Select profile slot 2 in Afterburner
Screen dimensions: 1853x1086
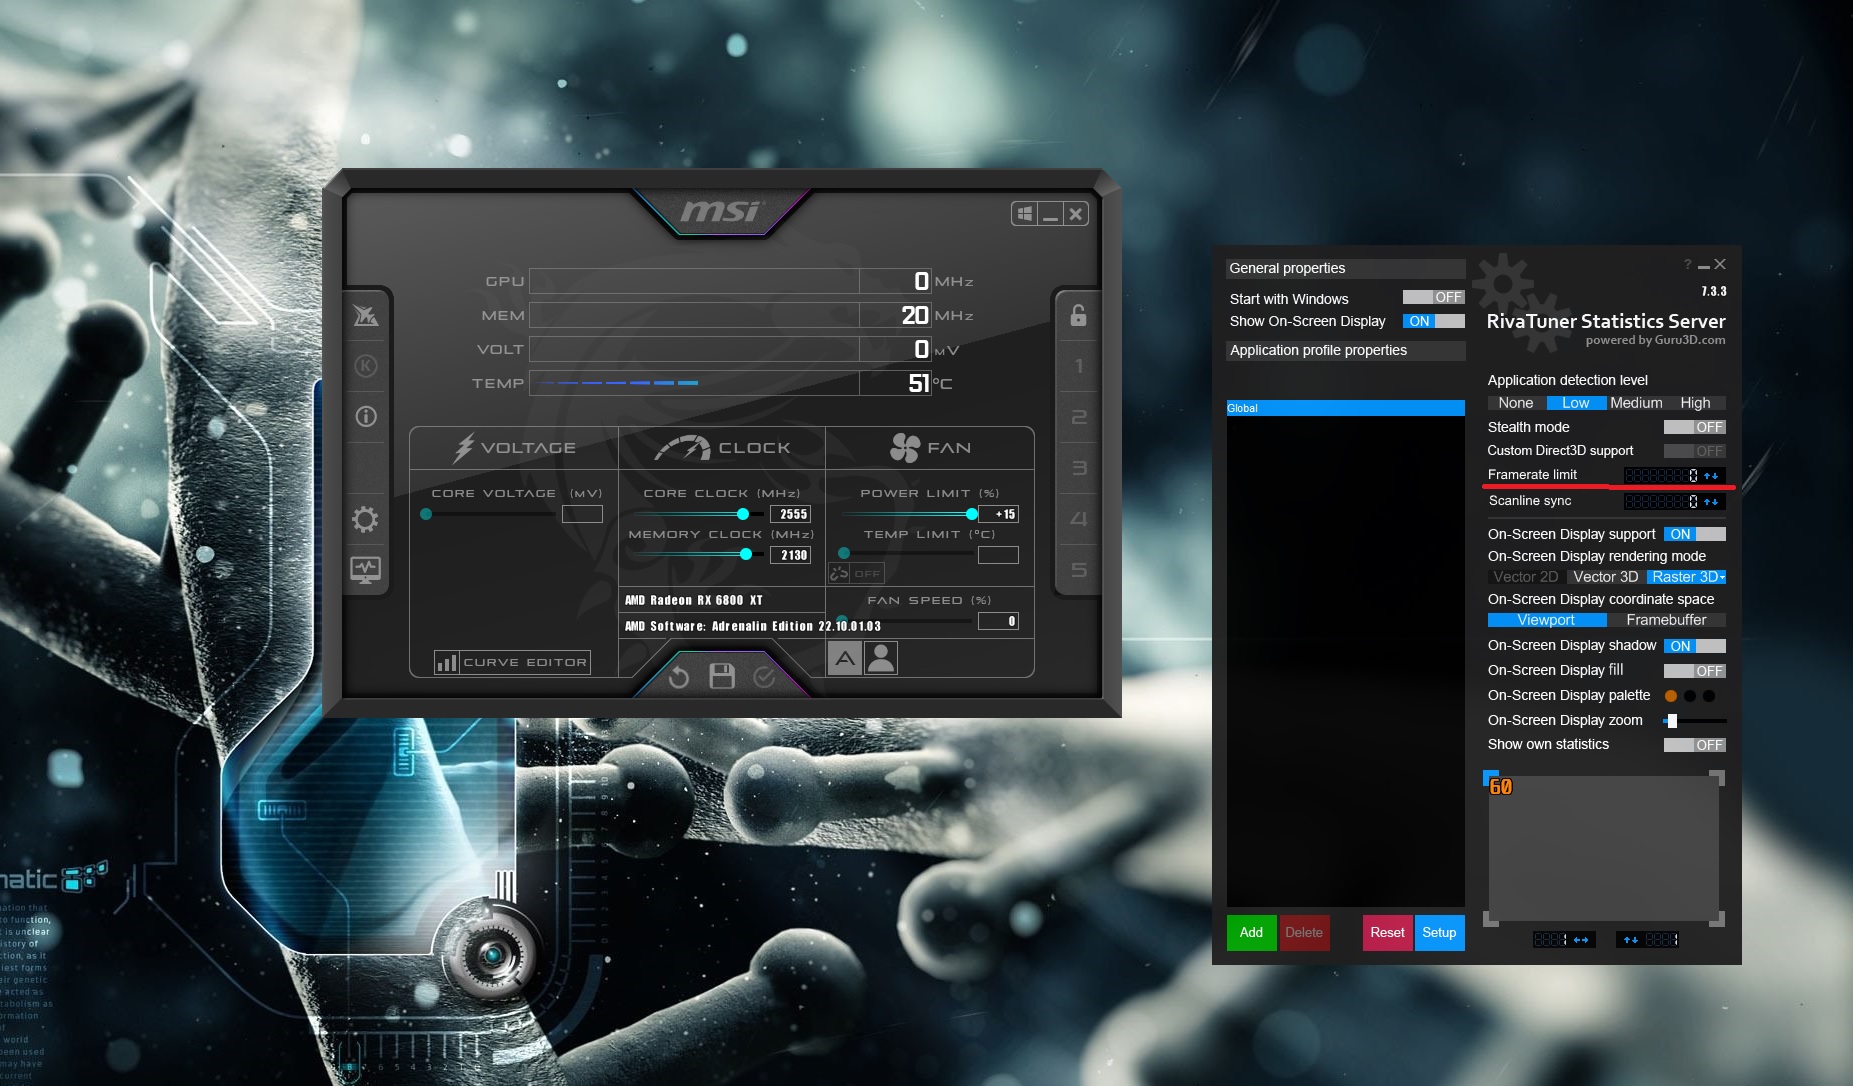(x=1078, y=417)
